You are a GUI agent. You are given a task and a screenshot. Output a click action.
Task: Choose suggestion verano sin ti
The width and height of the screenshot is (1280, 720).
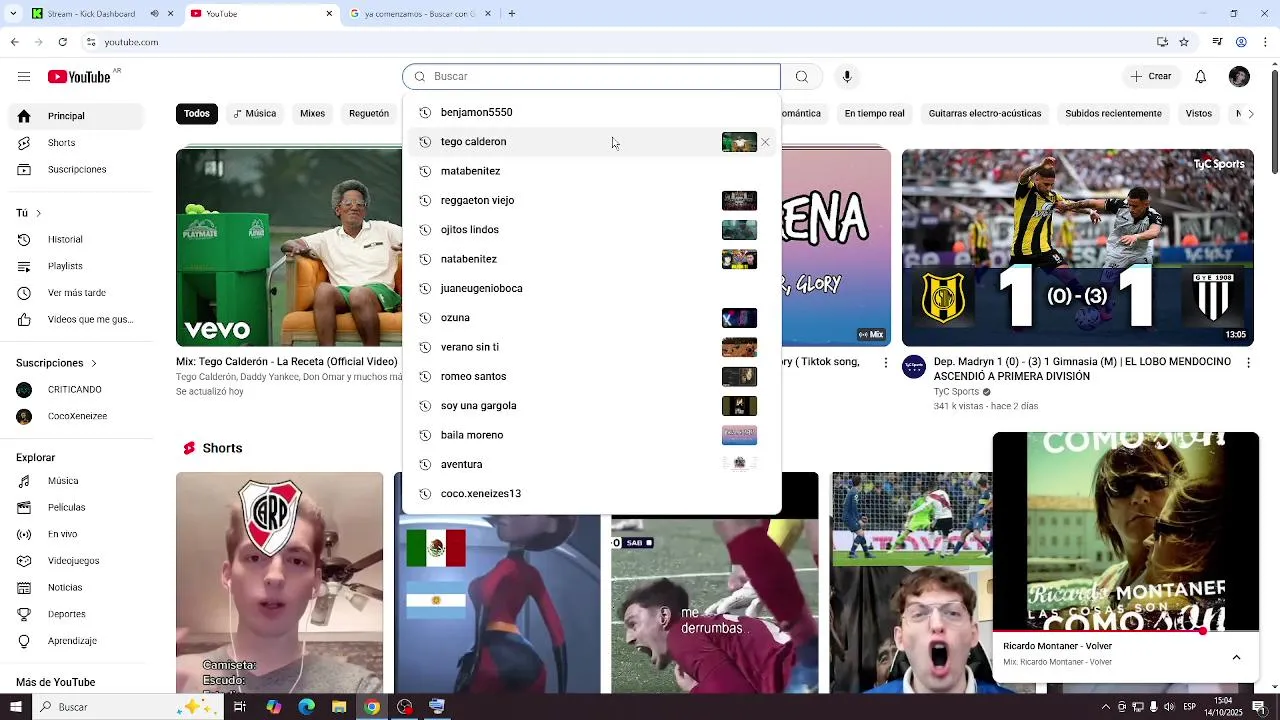point(591,347)
